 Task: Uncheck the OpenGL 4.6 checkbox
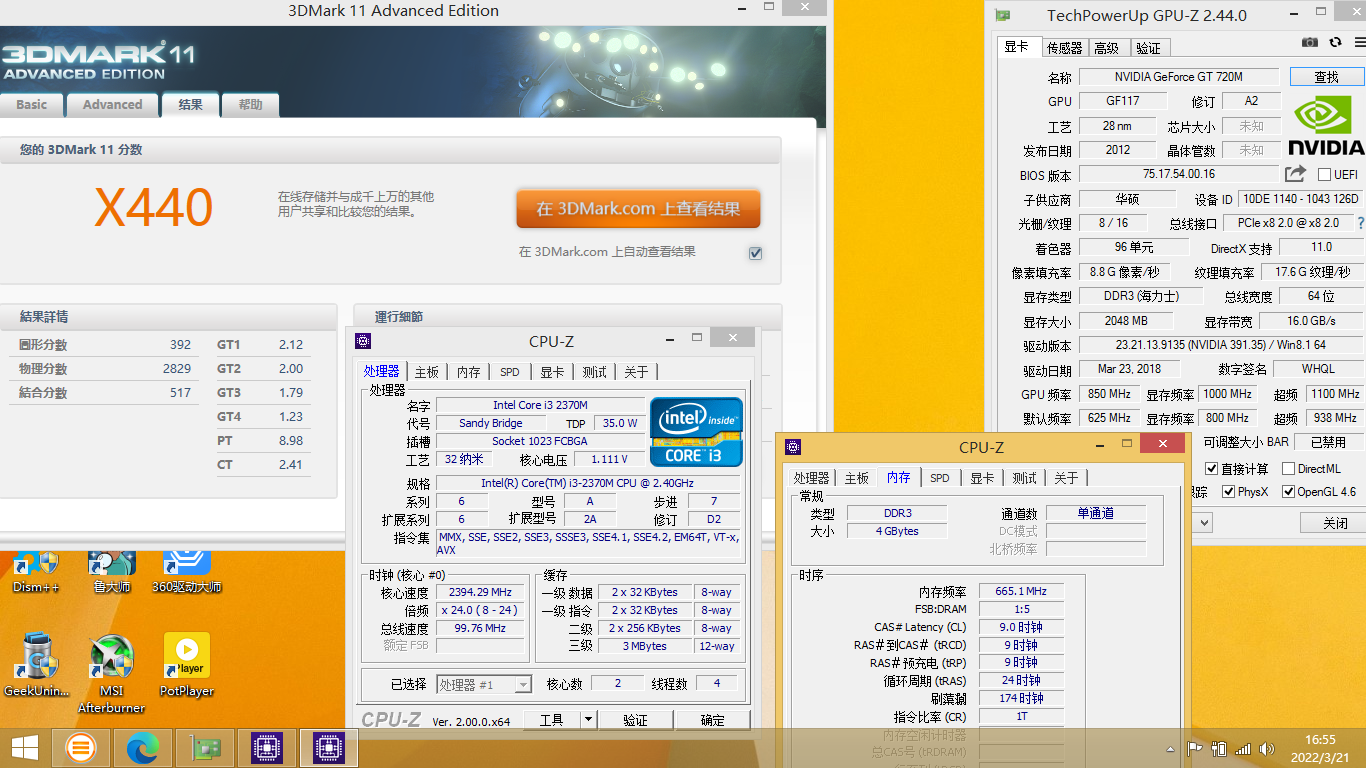(x=1289, y=492)
